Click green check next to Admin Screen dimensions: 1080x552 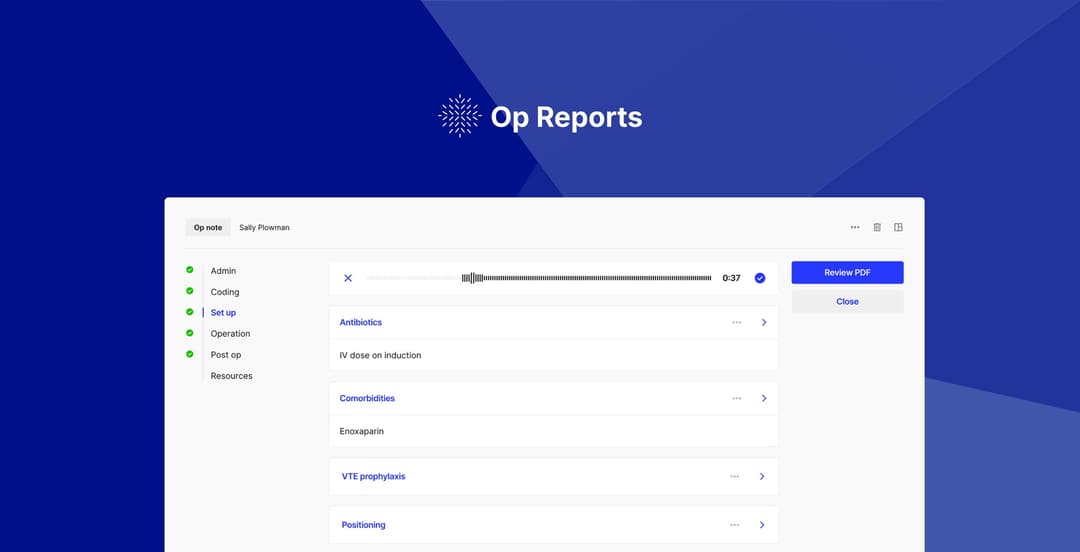189,270
